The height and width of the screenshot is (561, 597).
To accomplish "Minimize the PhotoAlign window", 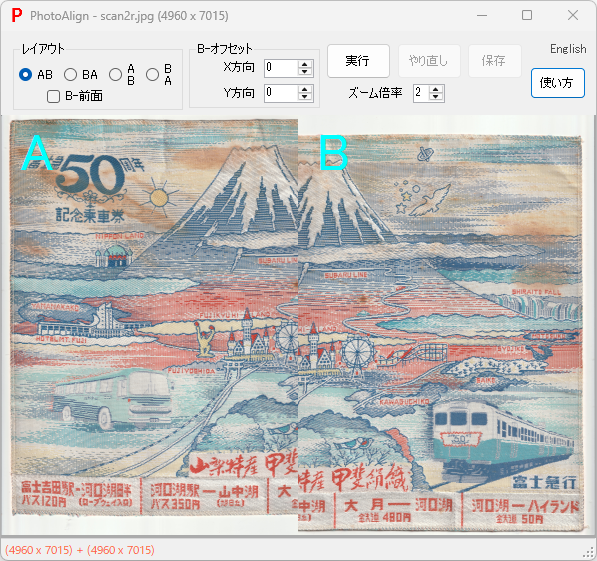I will point(482,16).
